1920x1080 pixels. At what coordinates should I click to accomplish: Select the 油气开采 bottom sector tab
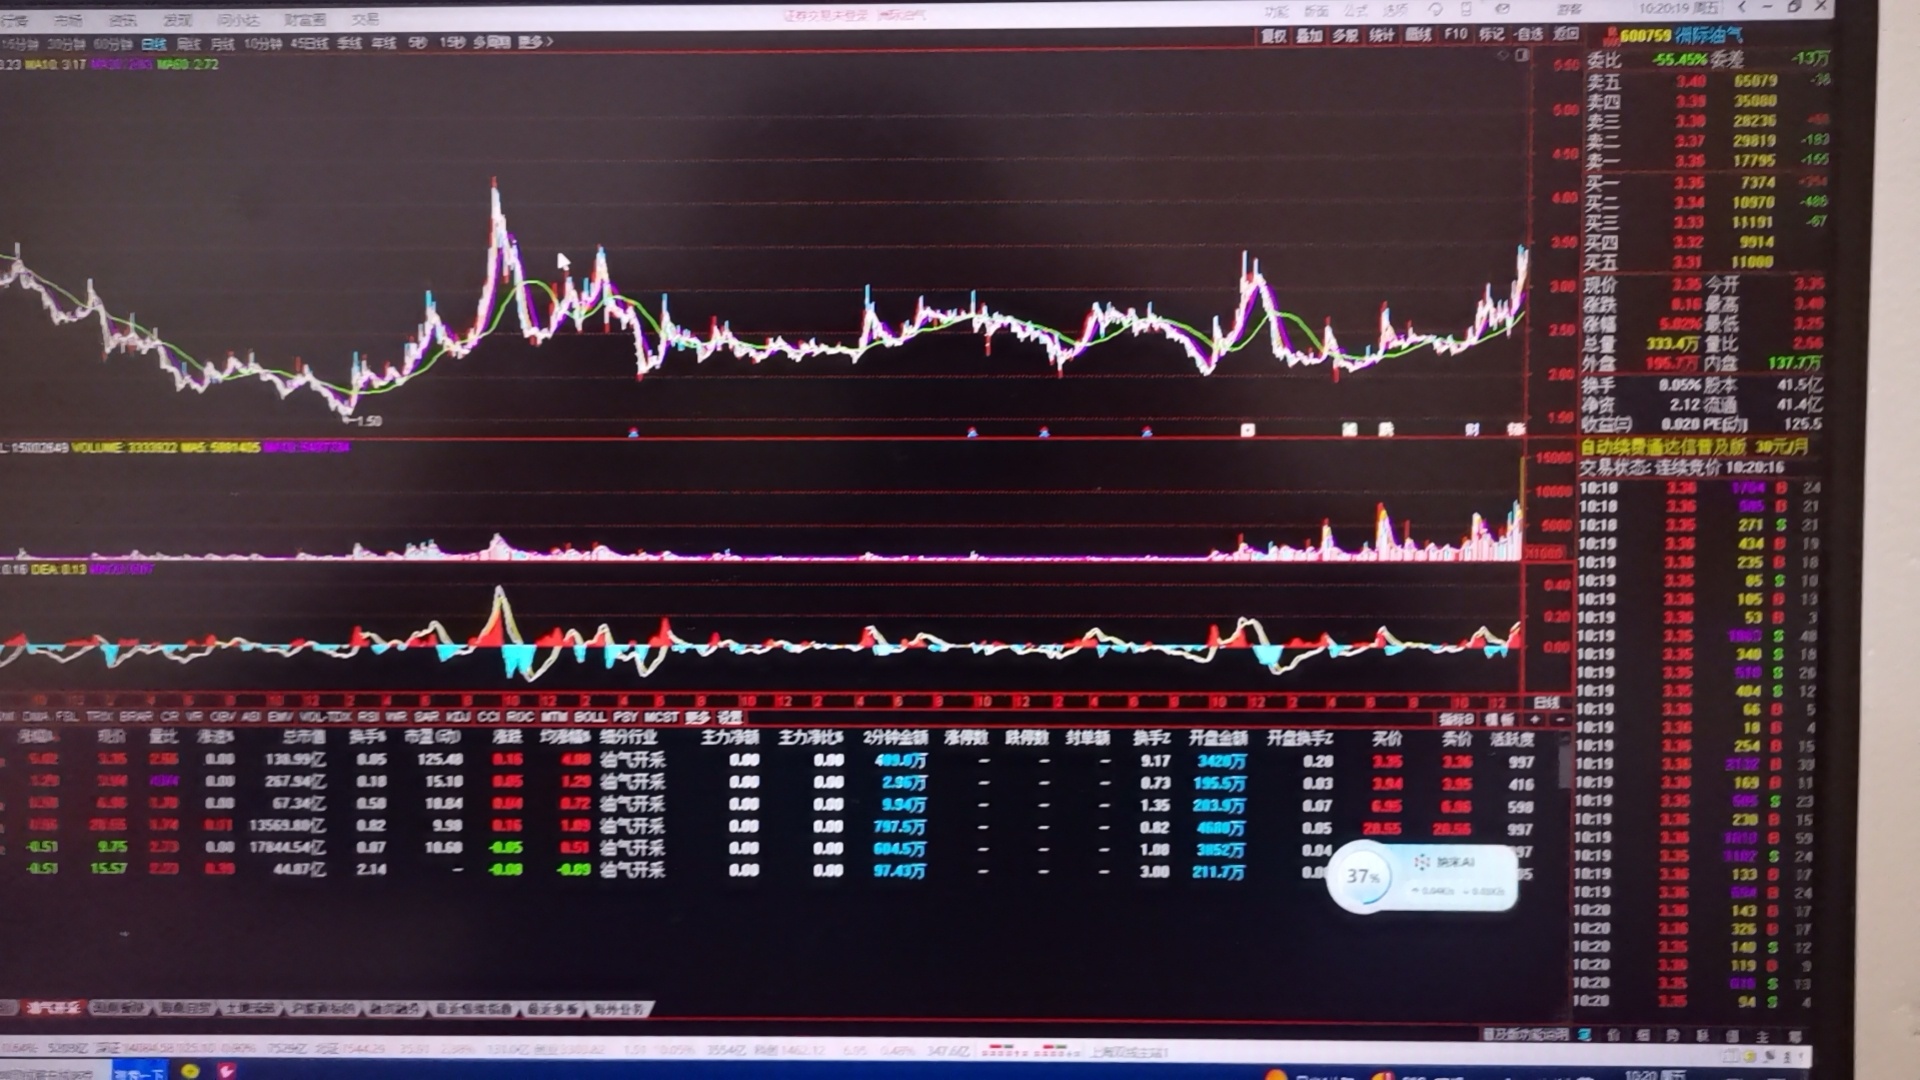click(x=52, y=1008)
